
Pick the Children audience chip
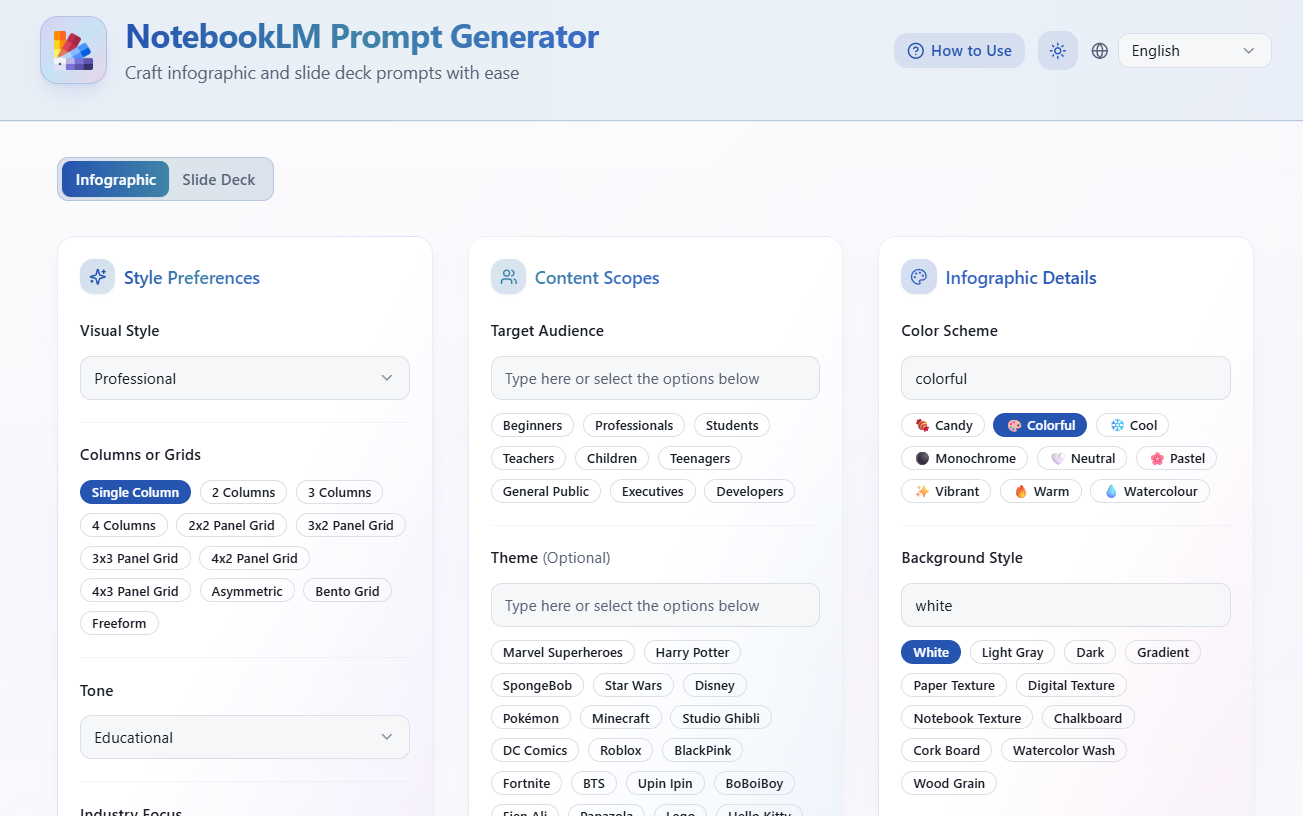[612, 458]
